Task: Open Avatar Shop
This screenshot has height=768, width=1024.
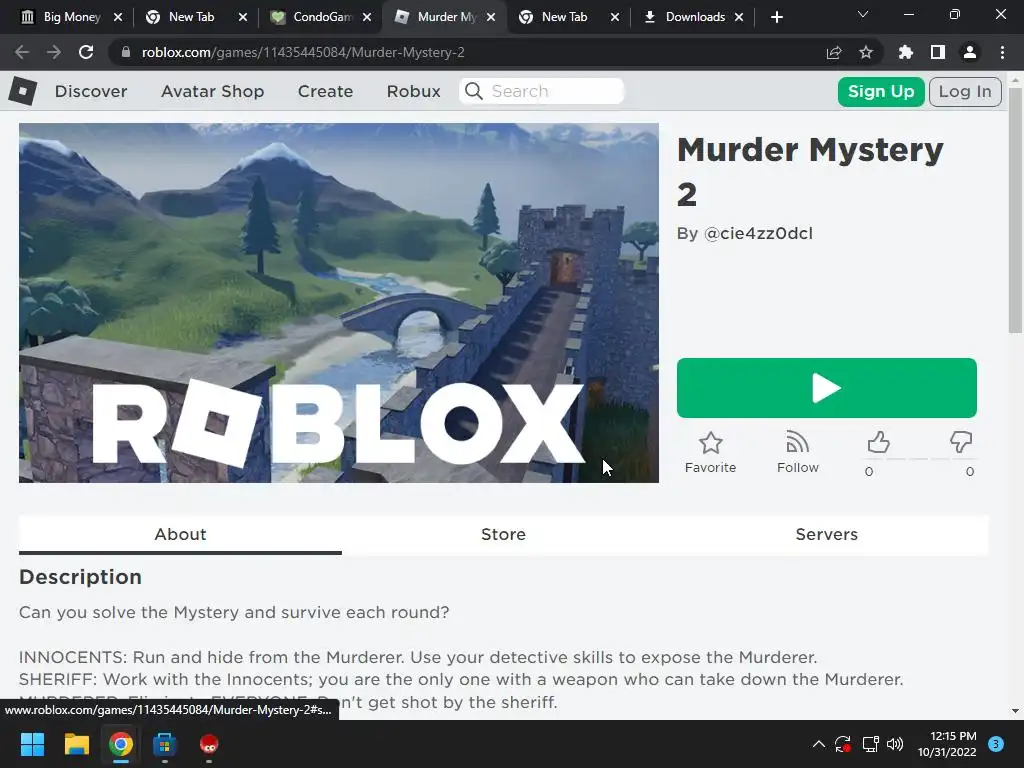Action: 212,91
